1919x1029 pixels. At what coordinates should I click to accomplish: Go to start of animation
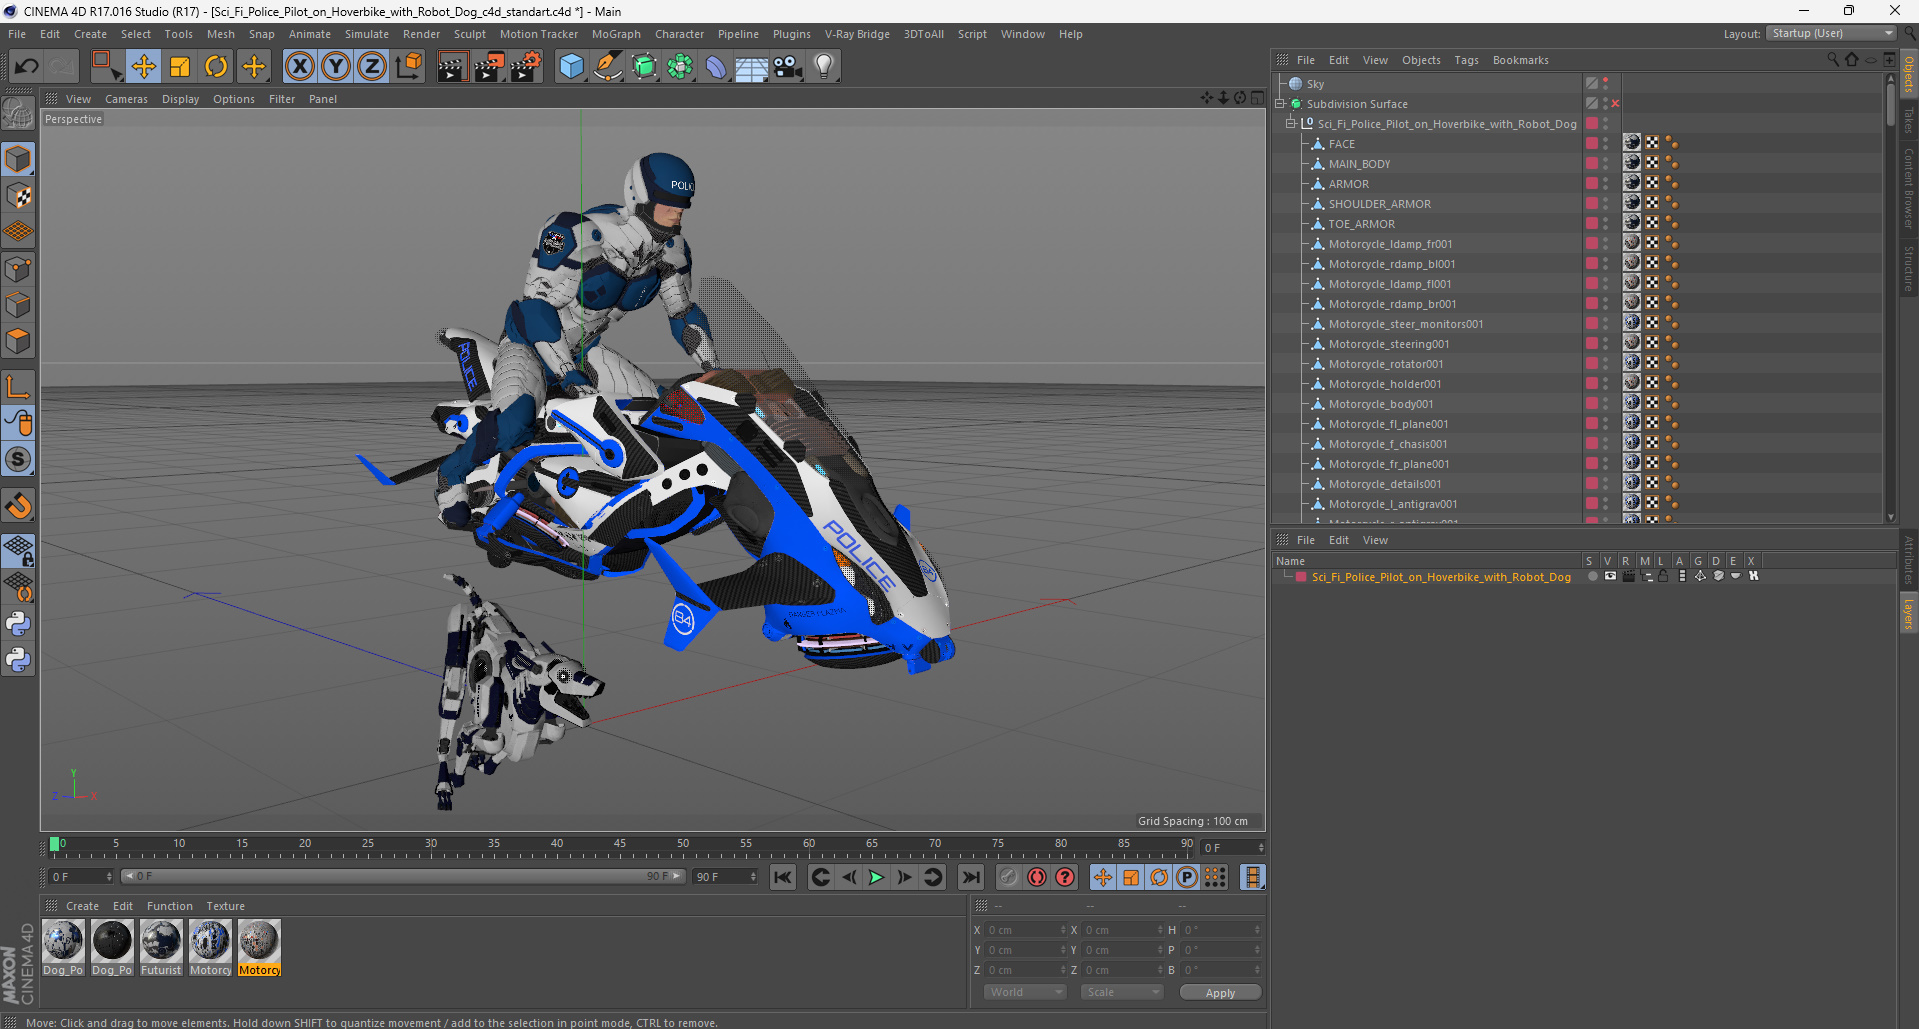pos(783,877)
